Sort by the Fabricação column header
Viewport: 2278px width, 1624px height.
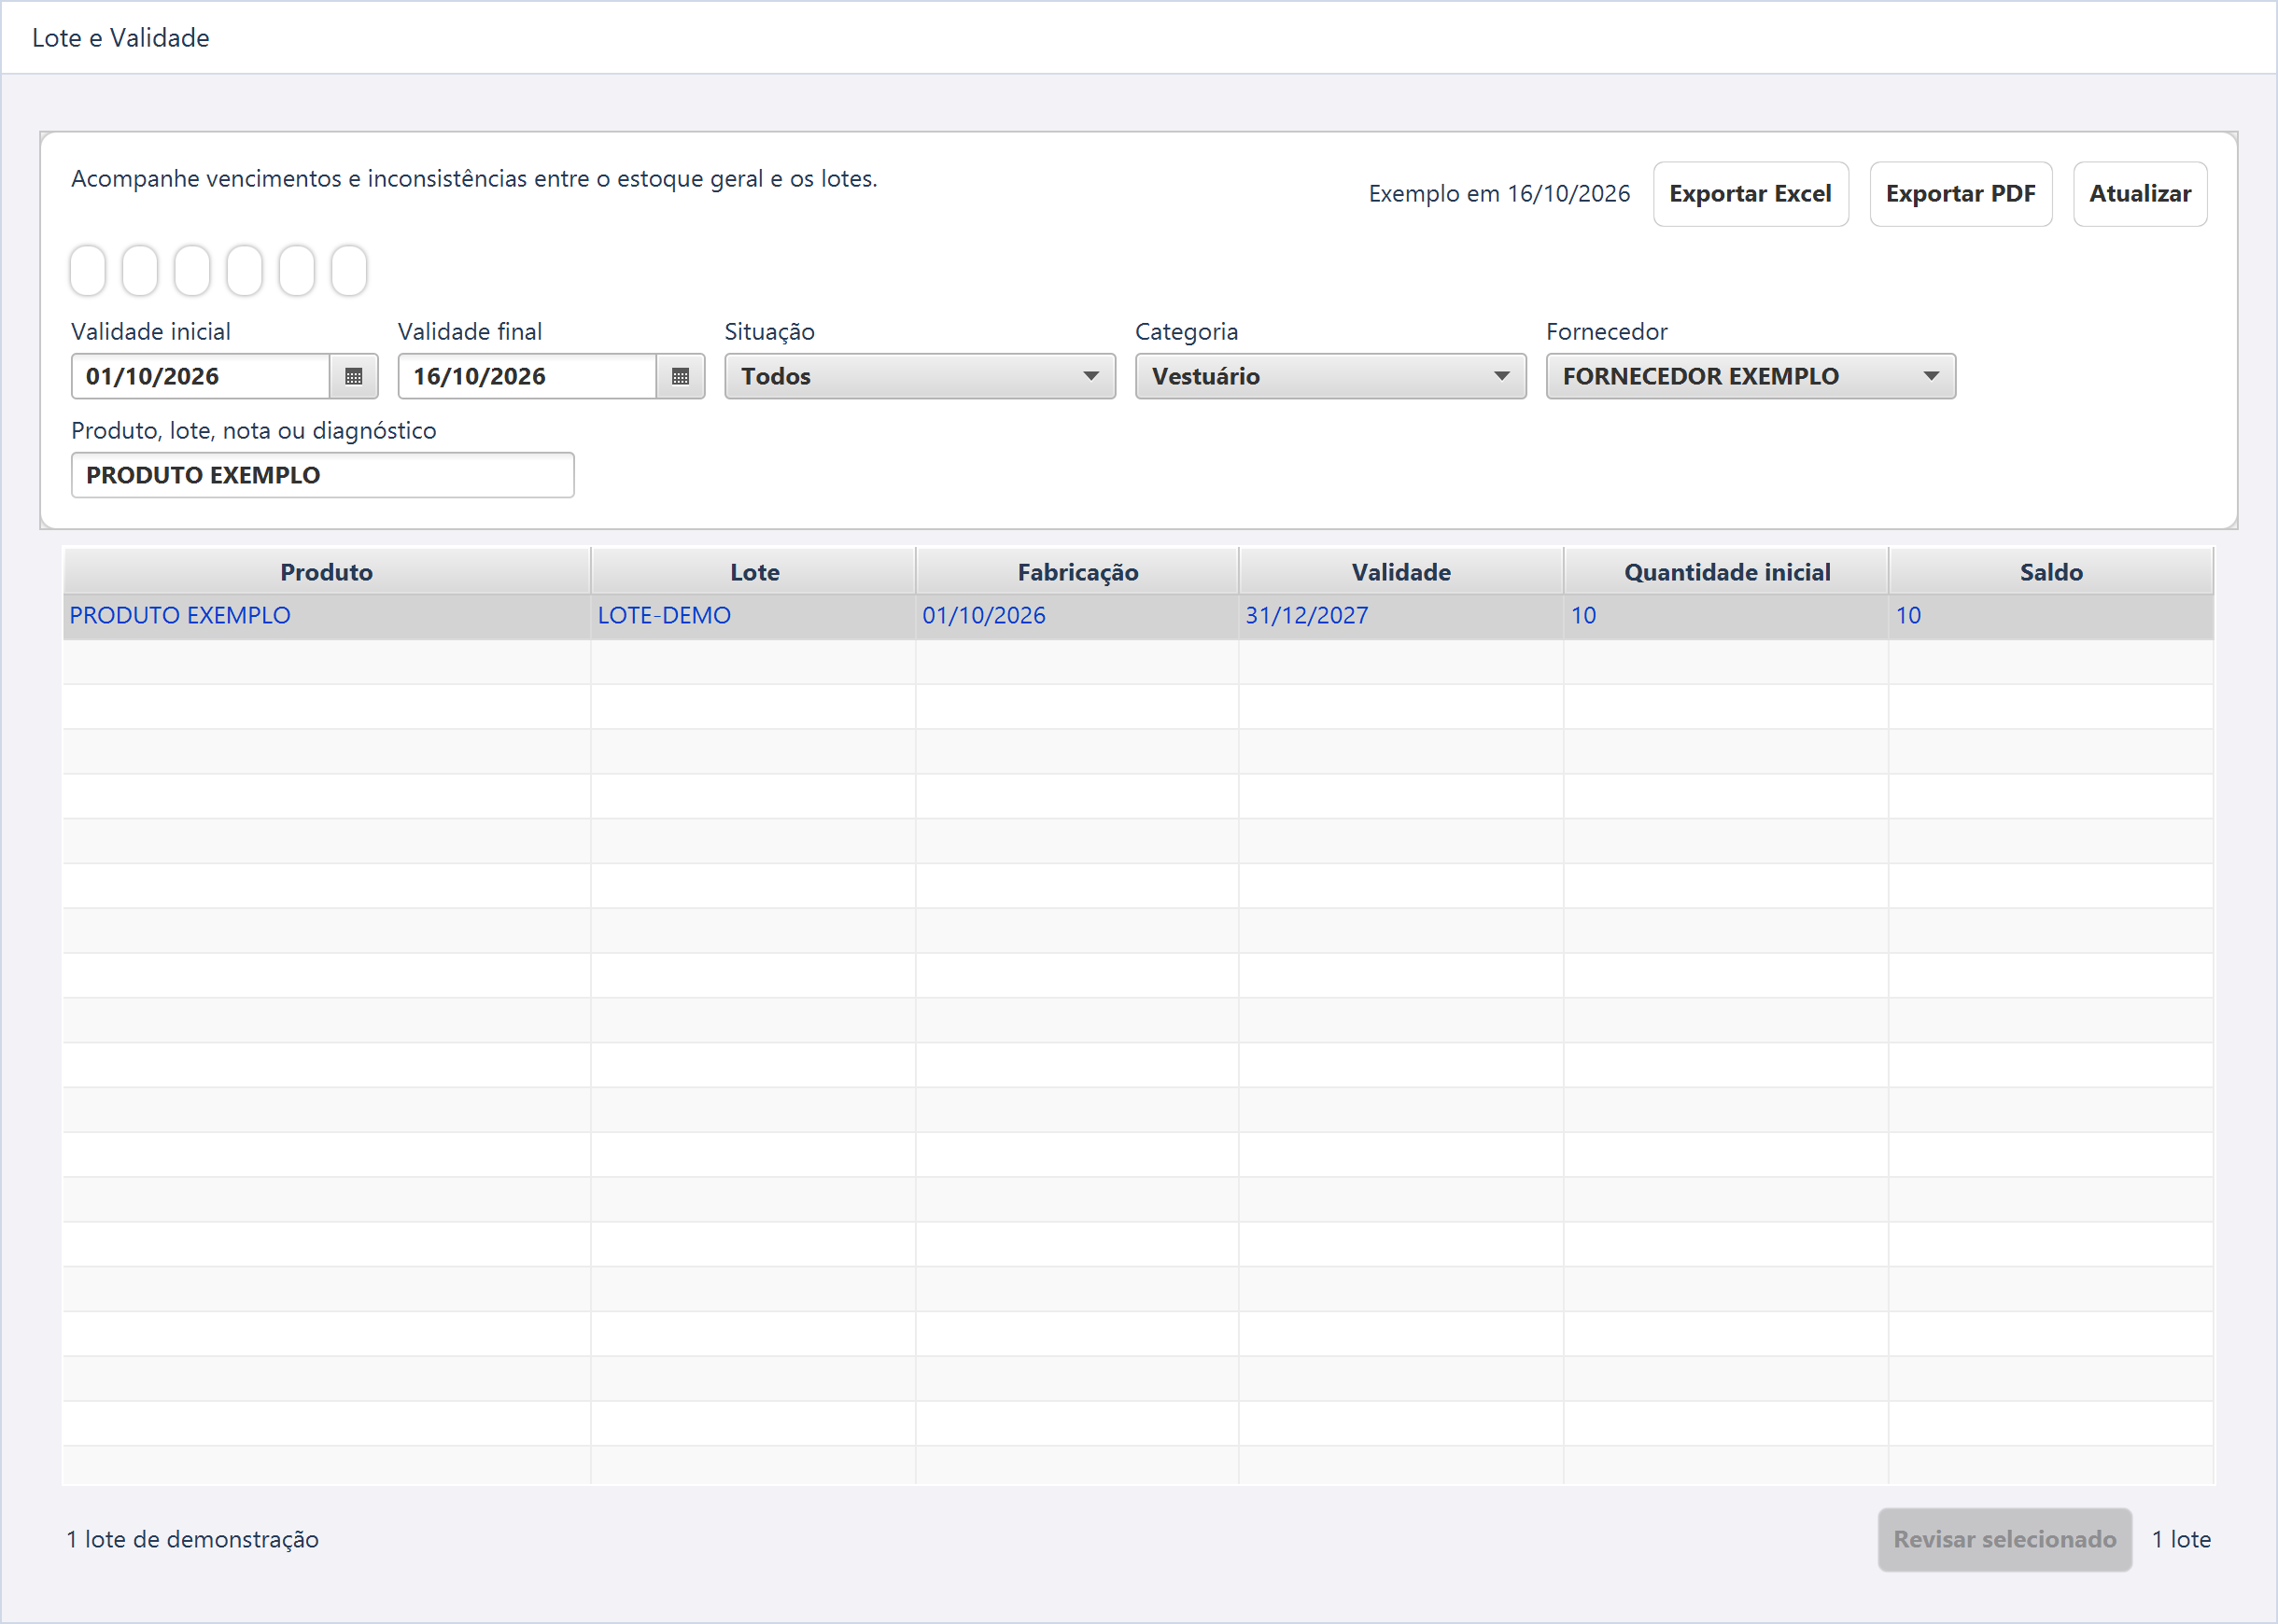(x=1078, y=572)
